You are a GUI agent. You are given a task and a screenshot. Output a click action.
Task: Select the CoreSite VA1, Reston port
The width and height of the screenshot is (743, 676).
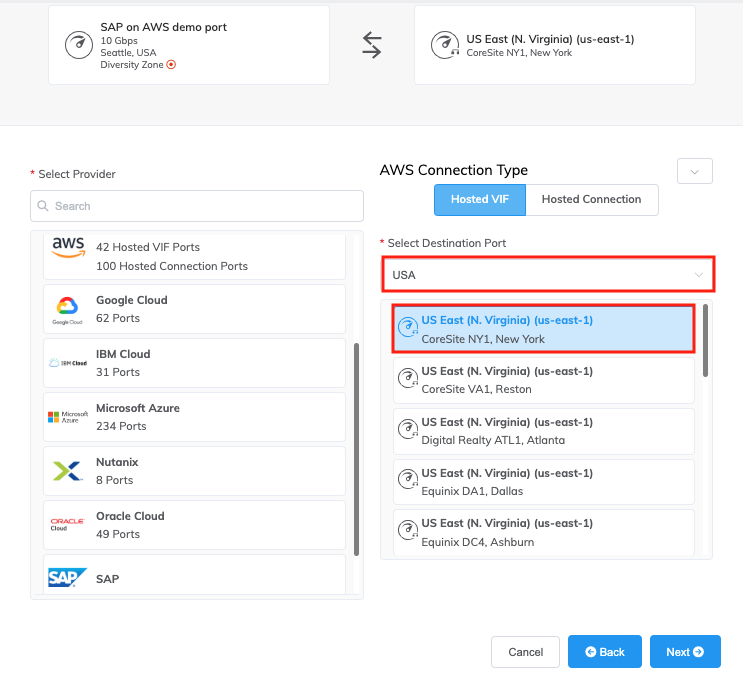coord(544,380)
